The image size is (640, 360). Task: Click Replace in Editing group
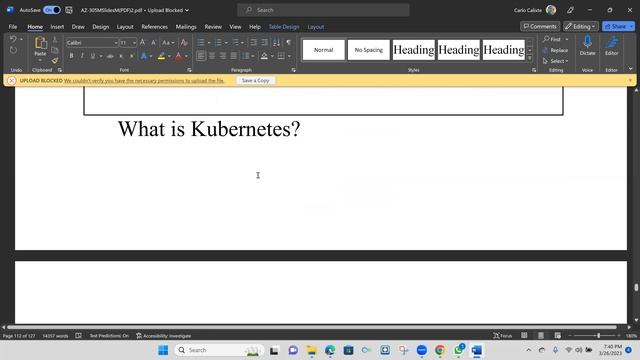[556, 50]
